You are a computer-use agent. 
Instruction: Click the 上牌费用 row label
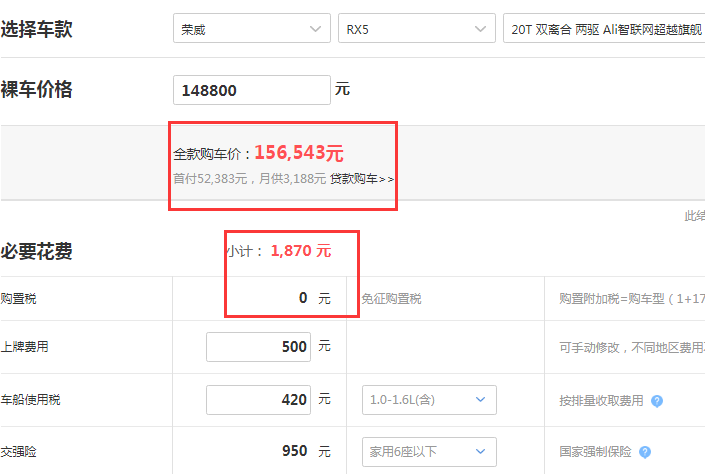25,347
